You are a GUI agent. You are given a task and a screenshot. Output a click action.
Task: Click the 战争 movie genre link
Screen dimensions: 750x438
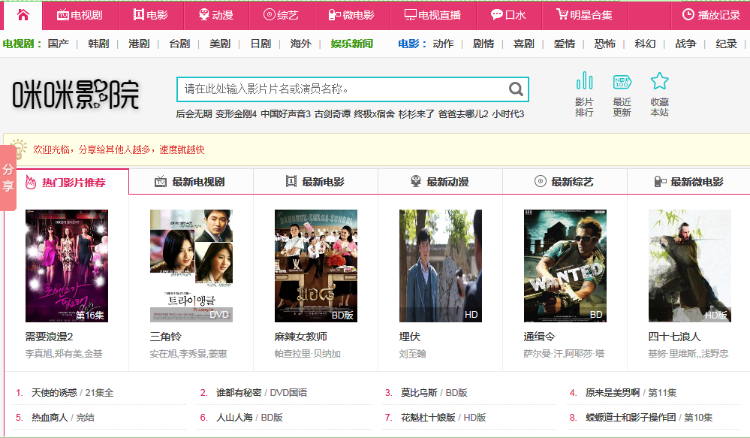[685, 44]
